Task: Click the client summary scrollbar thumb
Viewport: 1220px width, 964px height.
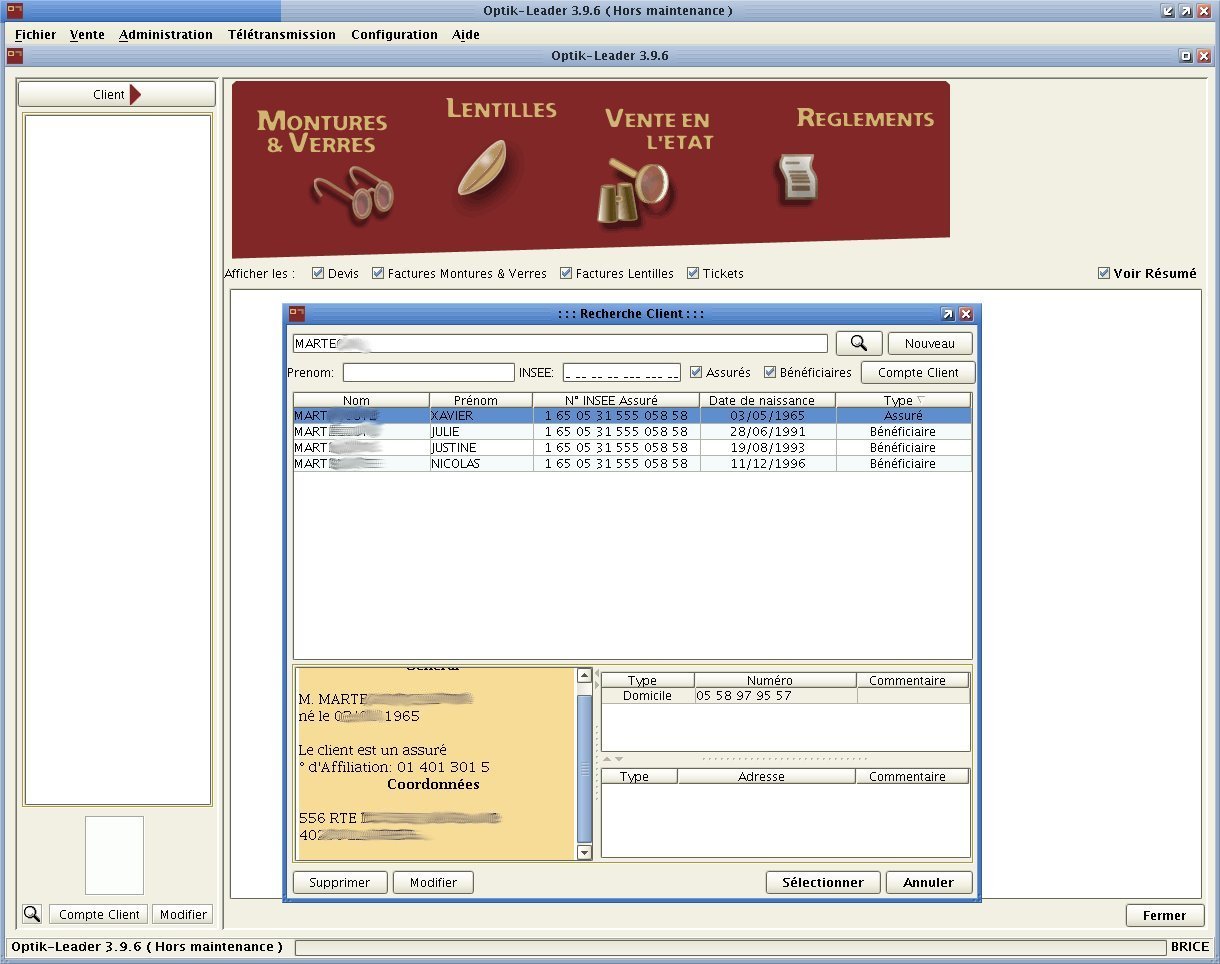Action: point(585,768)
